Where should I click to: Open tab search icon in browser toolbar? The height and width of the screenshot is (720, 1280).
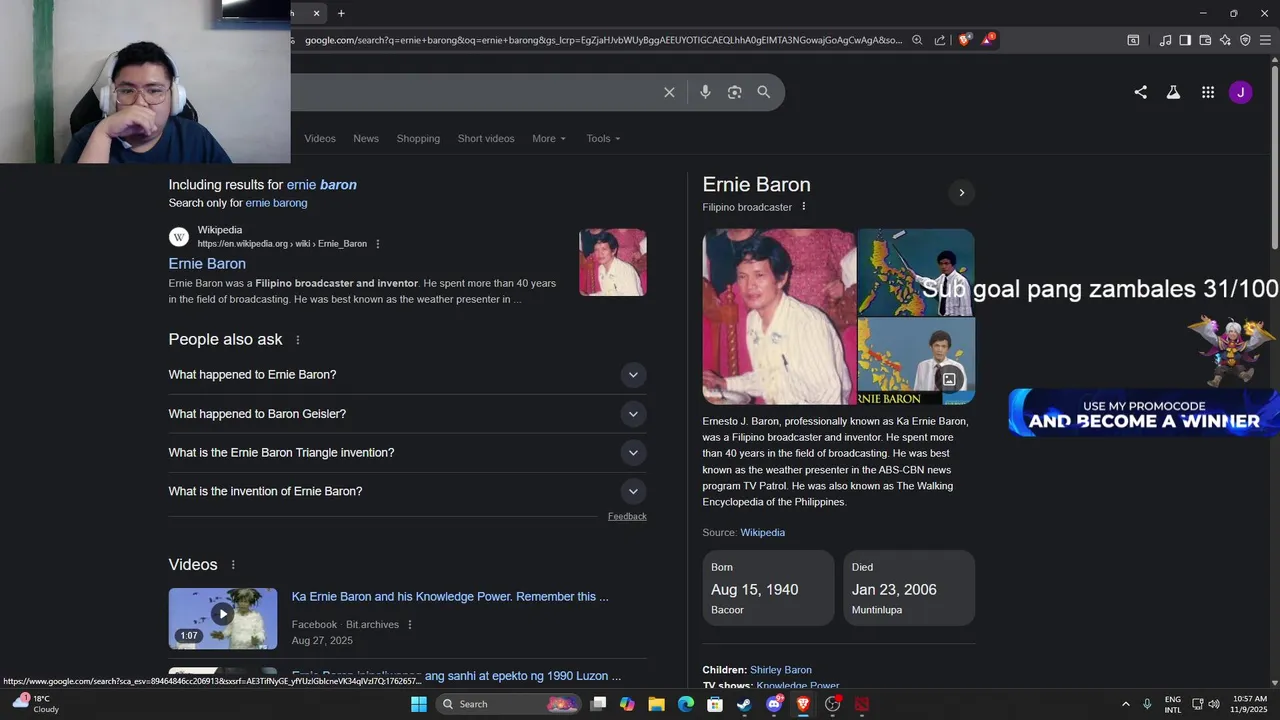pos(1133,40)
